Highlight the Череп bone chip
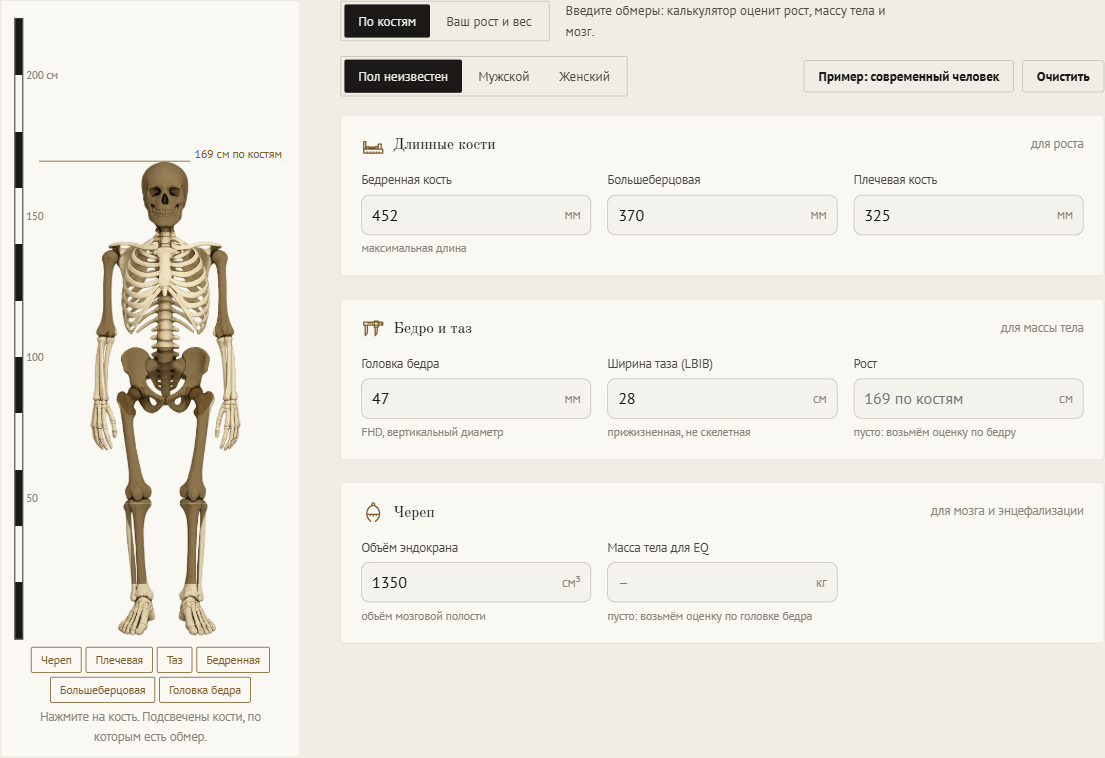1105x758 pixels. (x=56, y=660)
